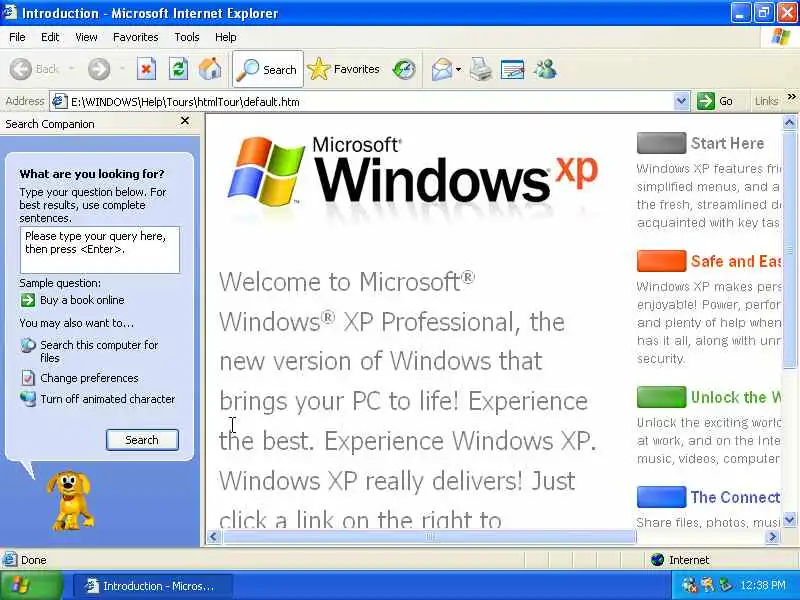This screenshot has height=600, width=800.
Task: Go to Home page via house icon
Action: [x=210, y=69]
